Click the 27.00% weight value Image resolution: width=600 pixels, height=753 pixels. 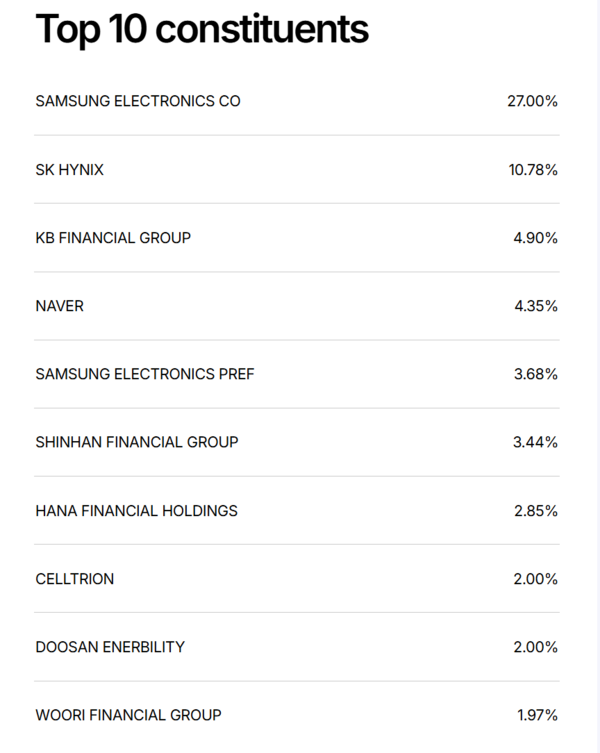[x=532, y=101]
